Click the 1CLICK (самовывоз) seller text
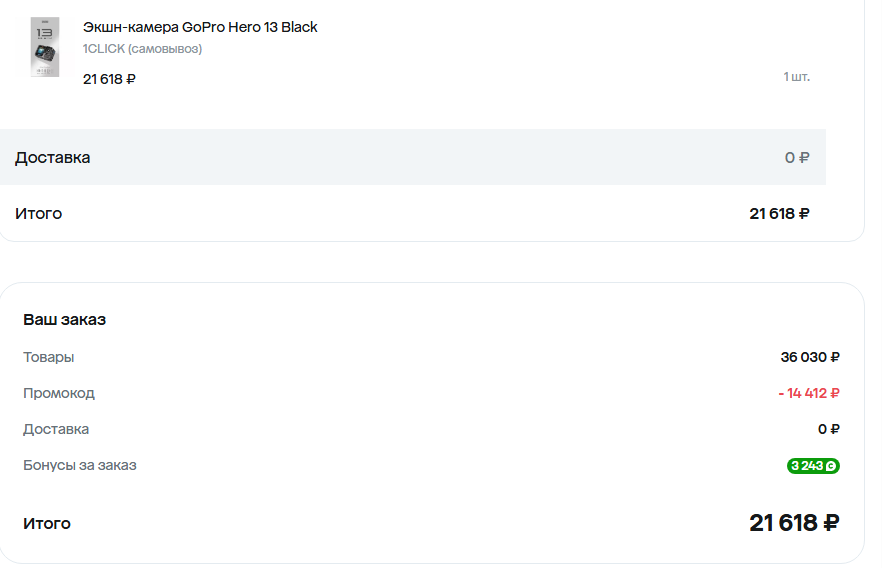This screenshot has width=882, height=568. coord(142,49)
